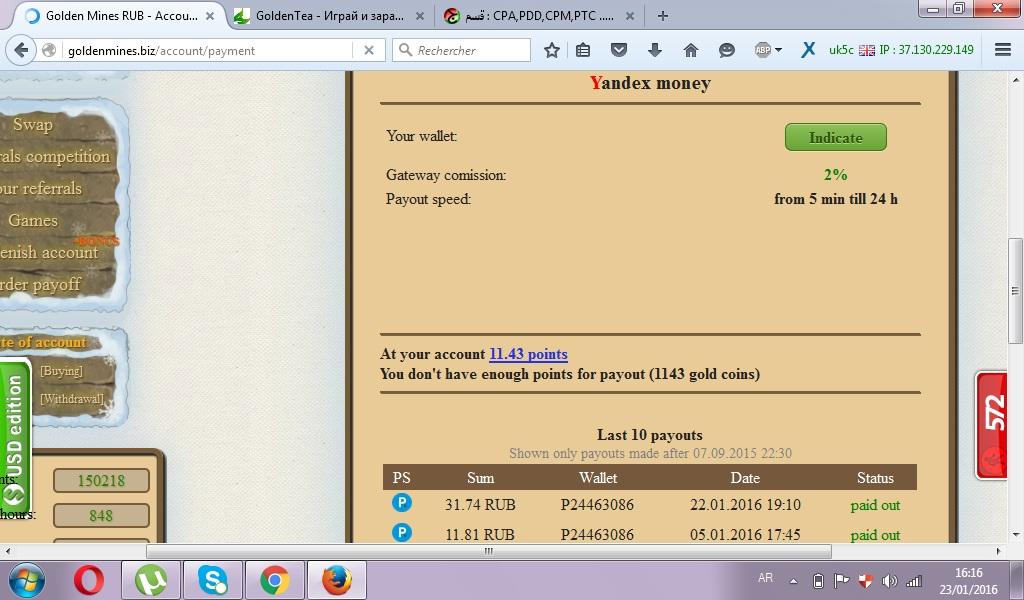Viewport: 1024px width, 600px height.
Task: Open the Firefox hamburger menu
Action: tap(1003, 50)
